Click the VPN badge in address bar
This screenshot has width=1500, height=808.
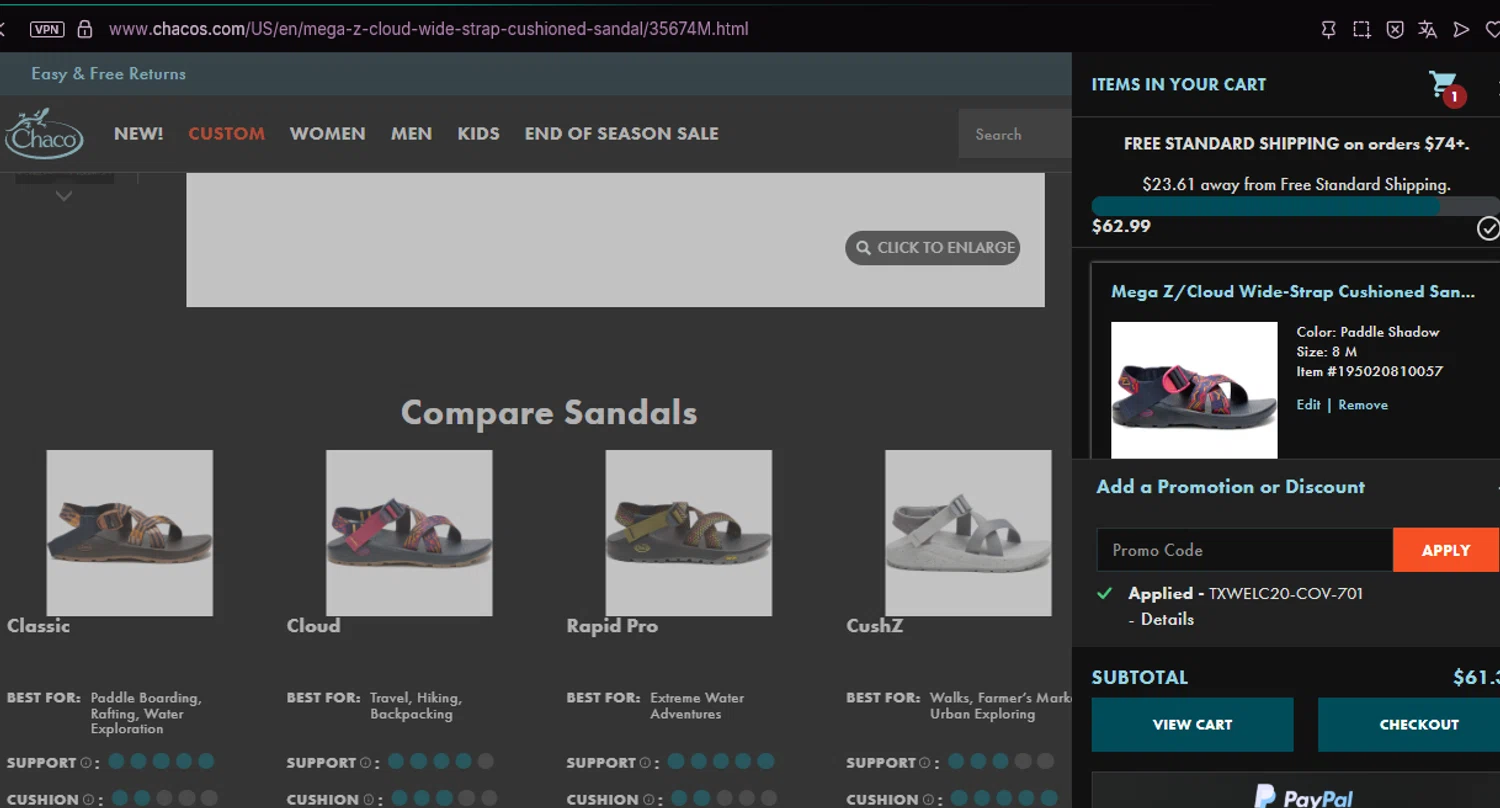point(47,29)
